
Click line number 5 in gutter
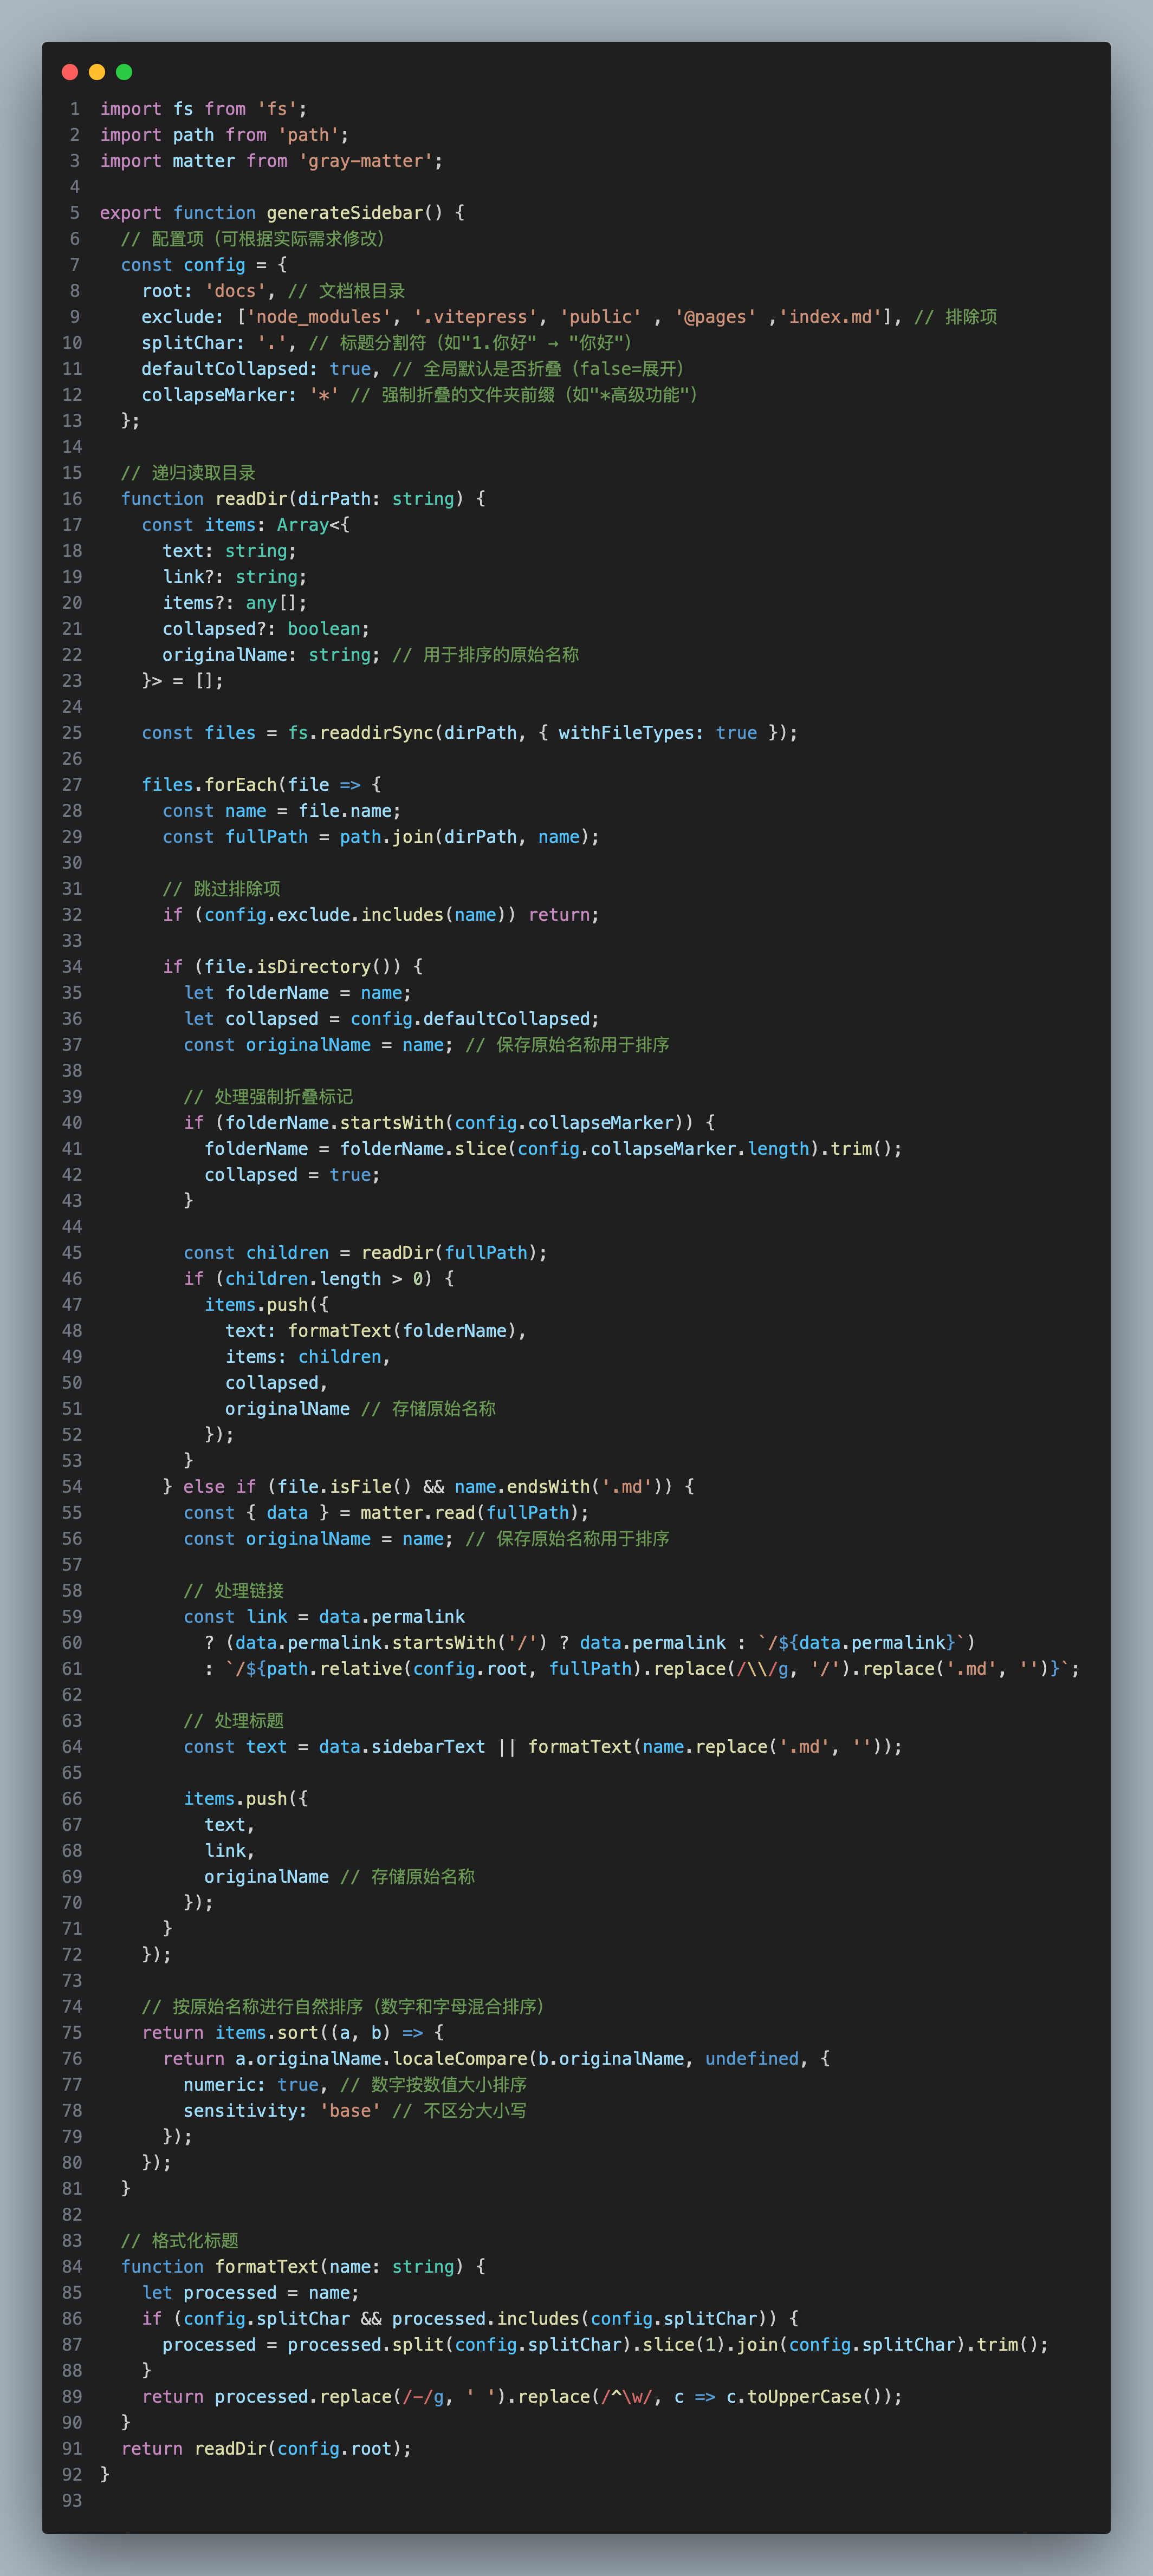tap(74, 213)
